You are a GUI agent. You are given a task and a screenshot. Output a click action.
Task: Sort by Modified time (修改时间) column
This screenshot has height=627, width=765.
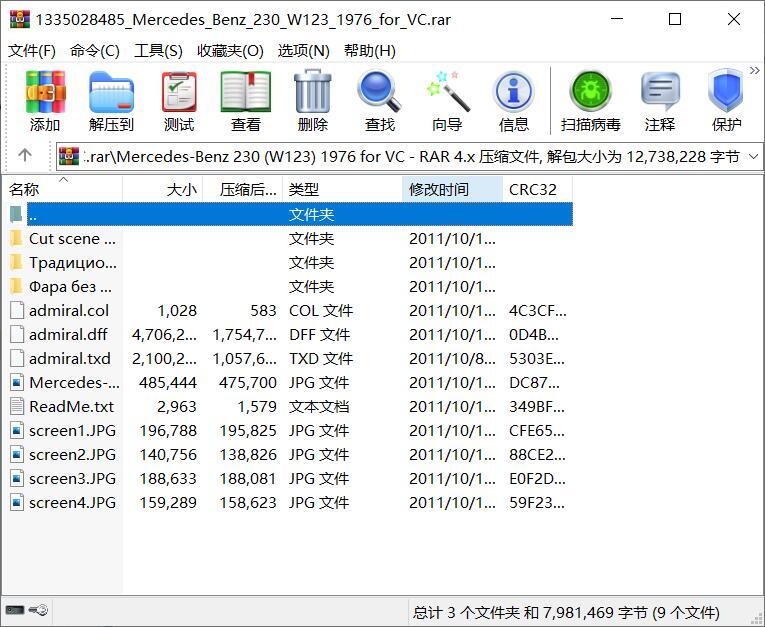(453, 189)
